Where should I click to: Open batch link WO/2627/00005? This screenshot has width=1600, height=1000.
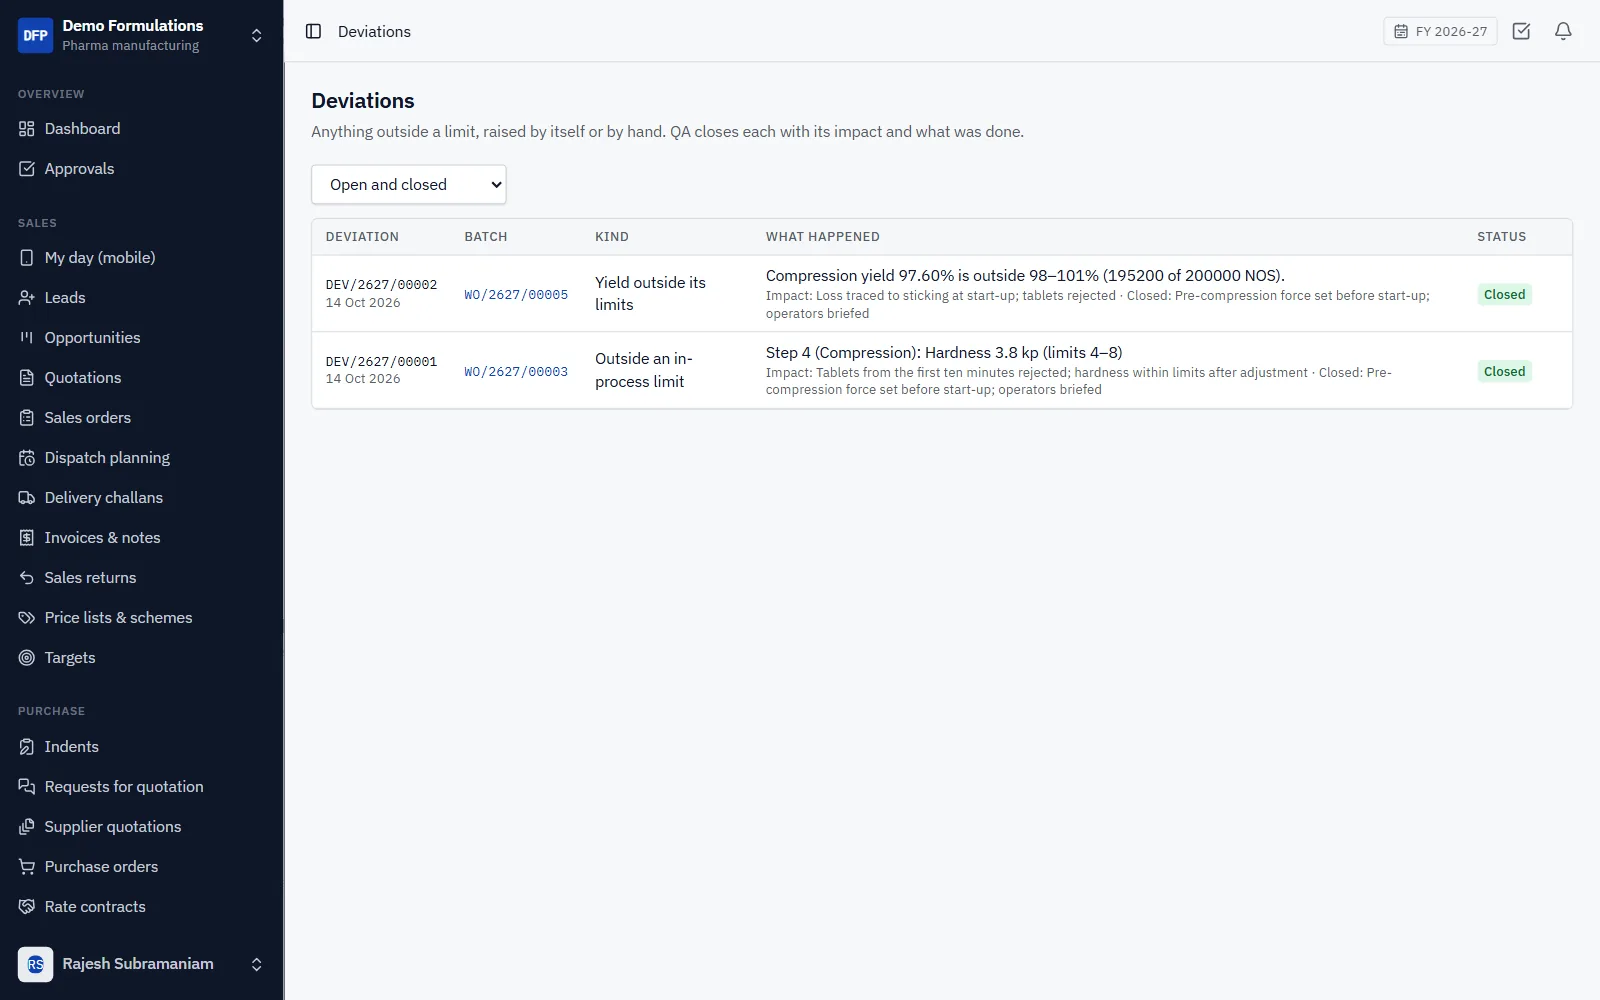click(x=516, y=295)
